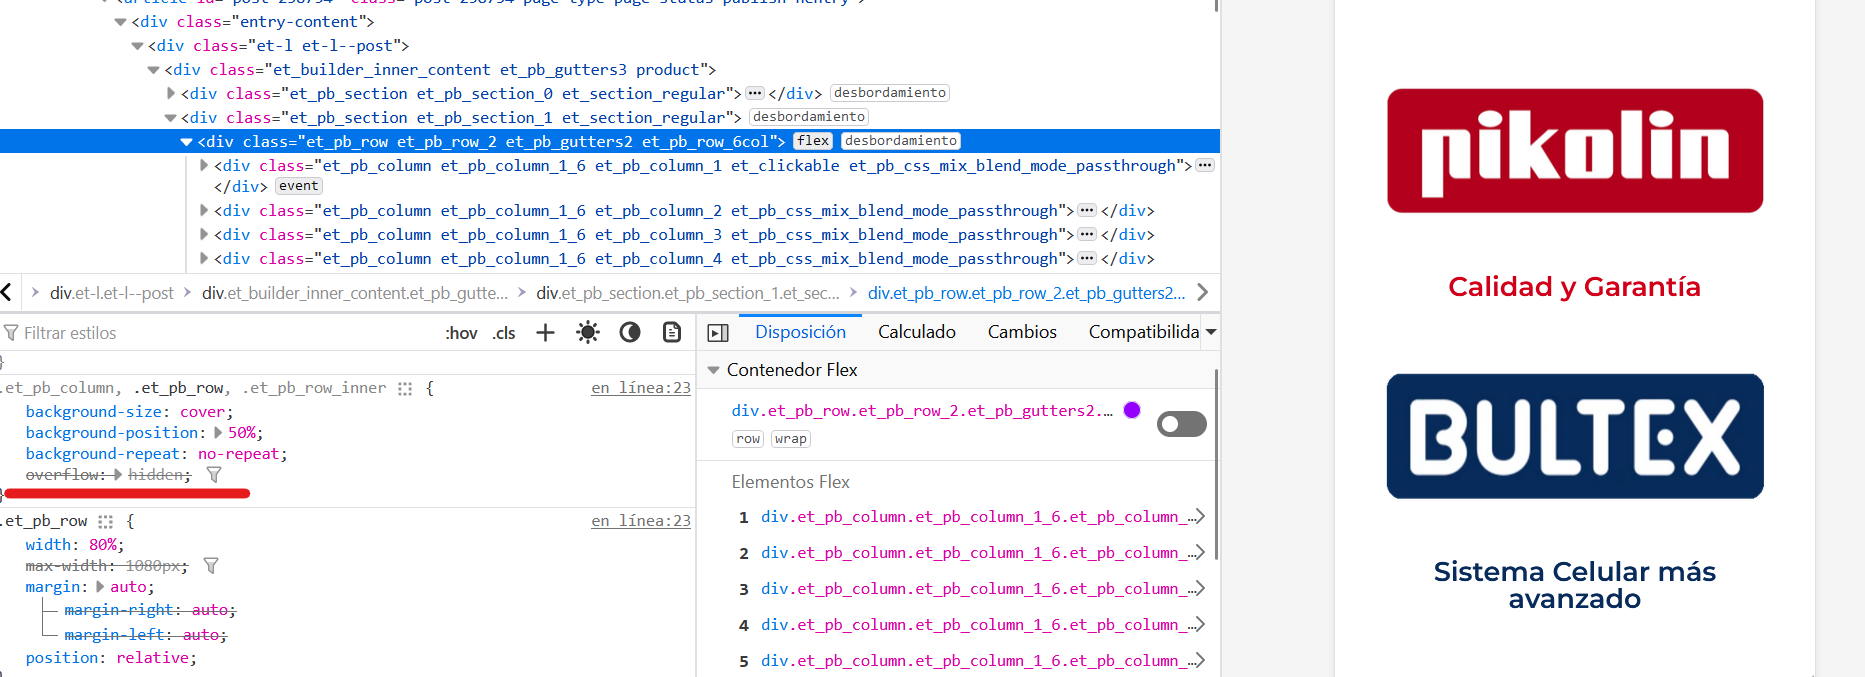Collapse the et_pb_section_1 div node
Viewport: 1865px width, 677px height.
(x=171, y=118)
